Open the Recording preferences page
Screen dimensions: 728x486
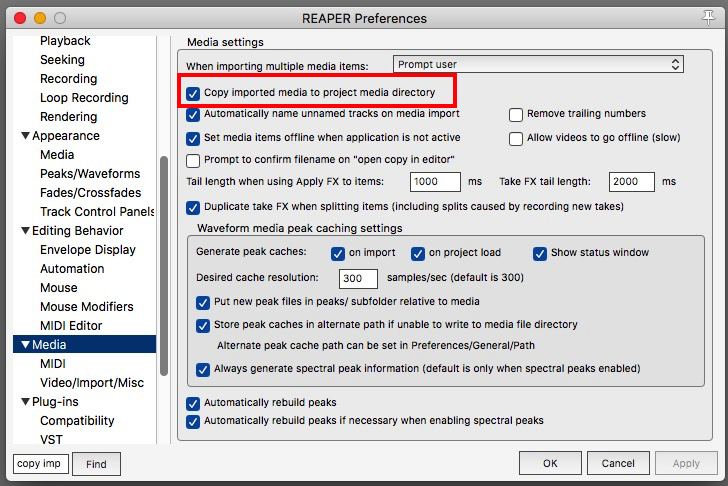[x=69, y=79]
